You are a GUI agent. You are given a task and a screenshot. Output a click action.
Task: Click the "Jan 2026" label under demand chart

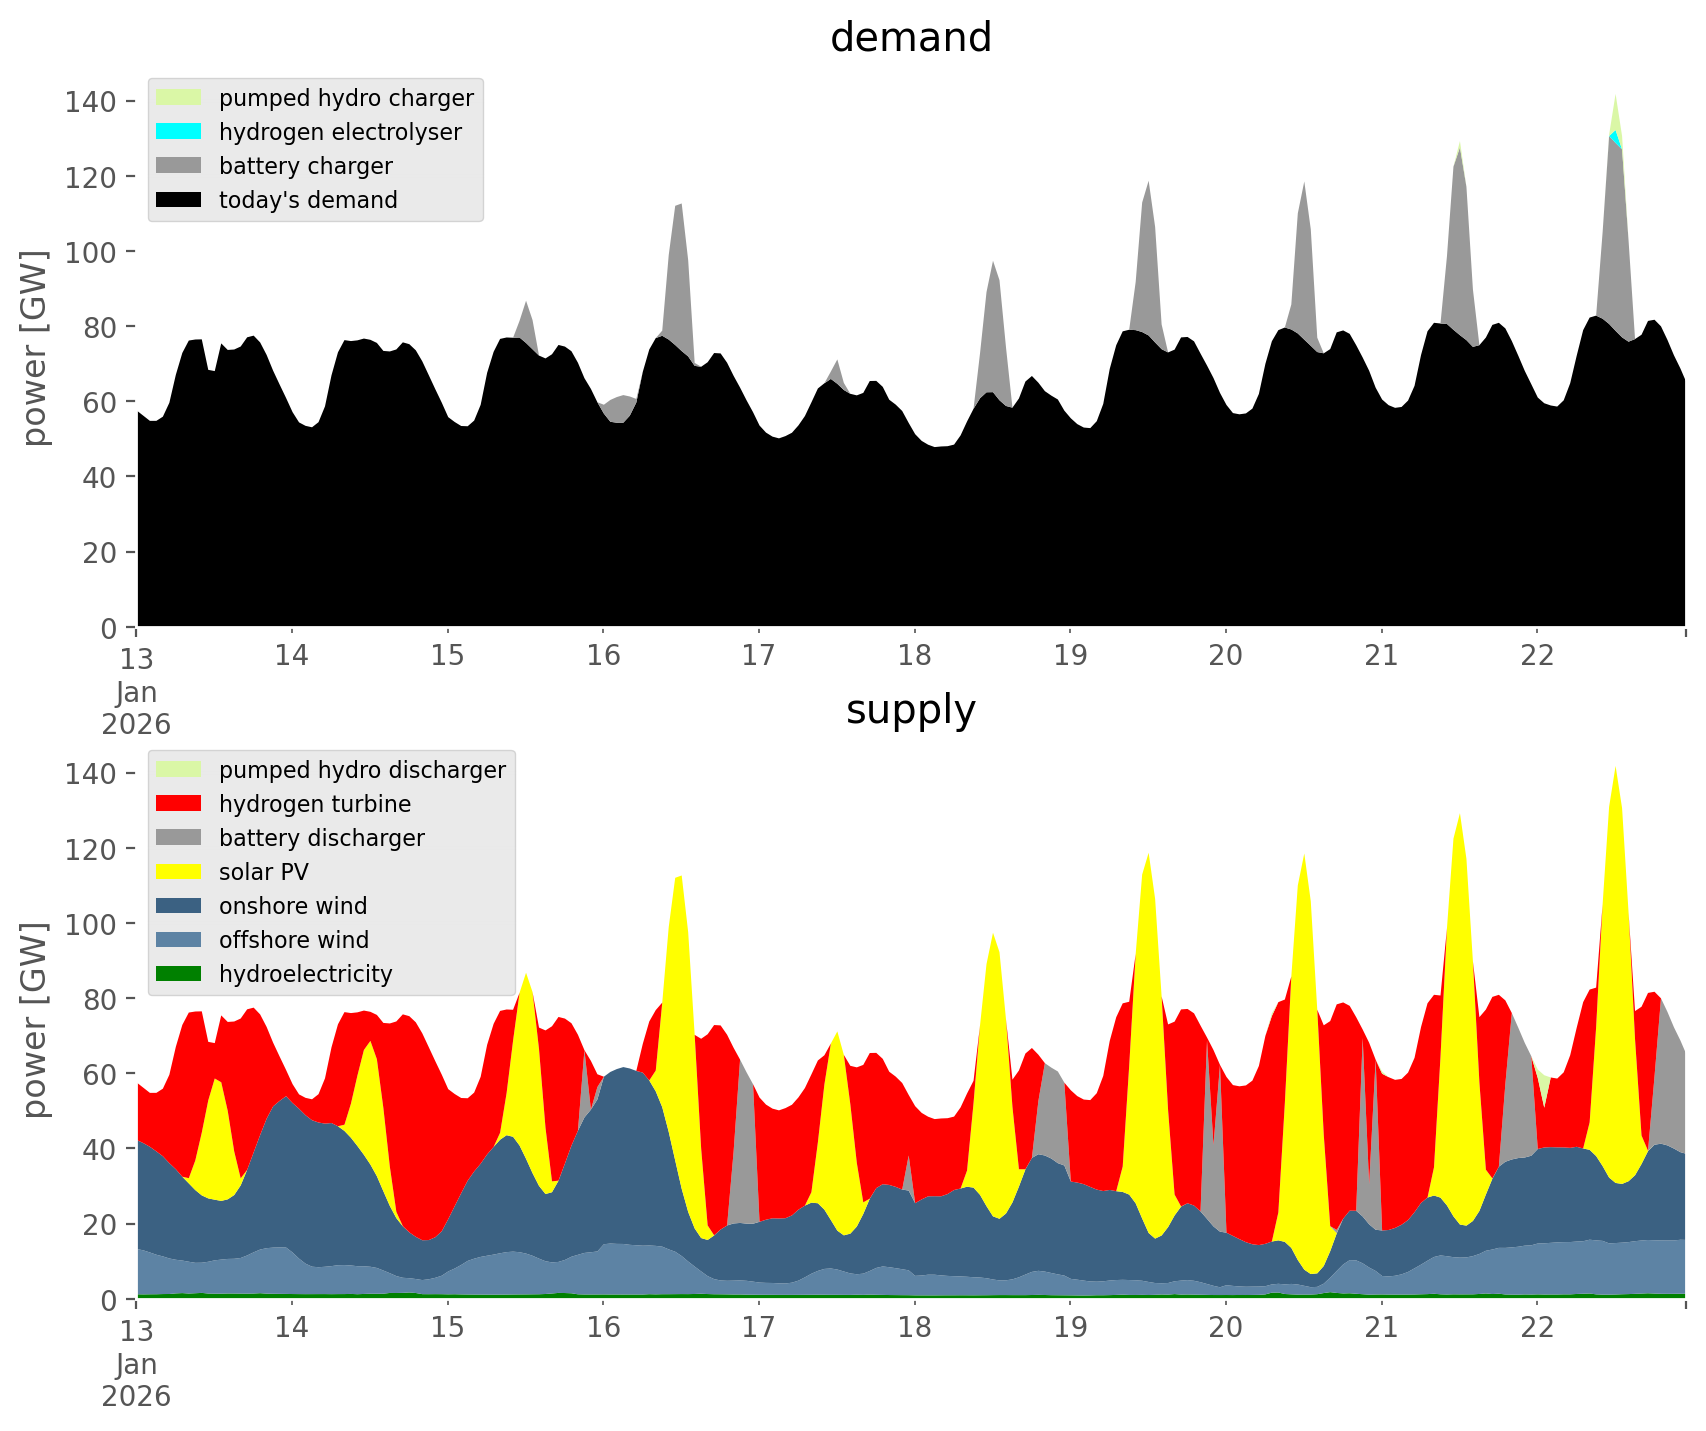136,708
